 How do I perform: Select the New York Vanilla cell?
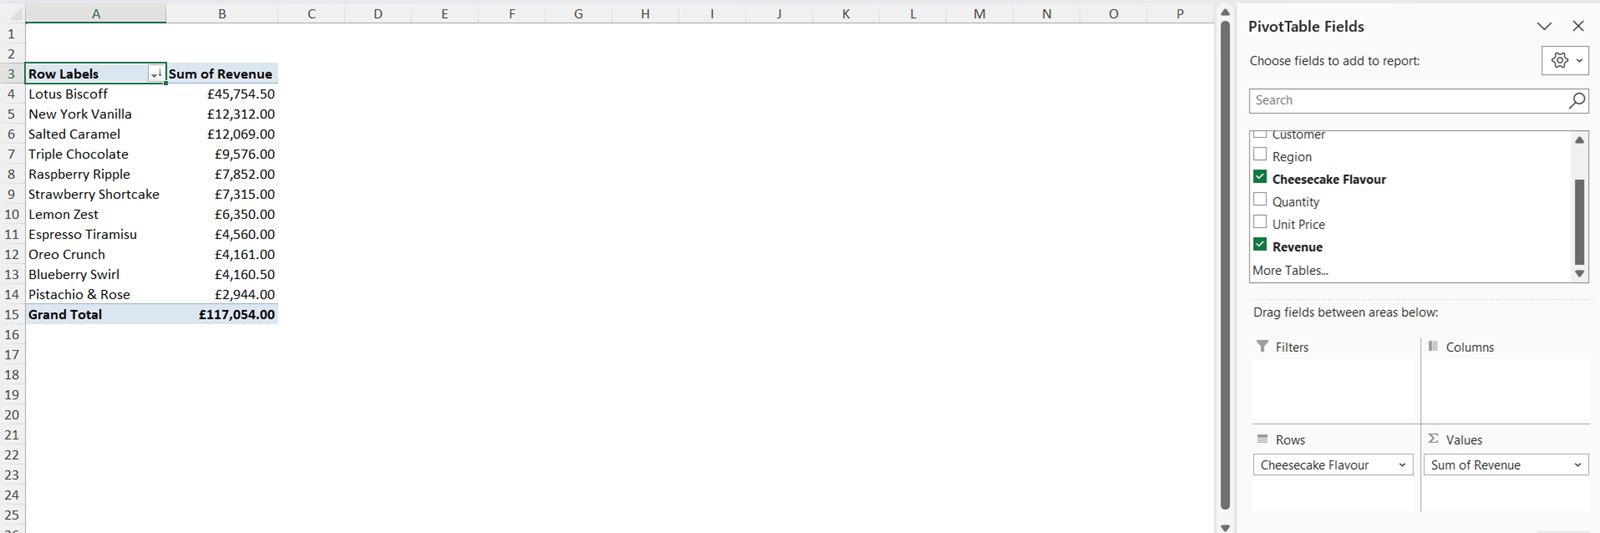click(96, 114)
